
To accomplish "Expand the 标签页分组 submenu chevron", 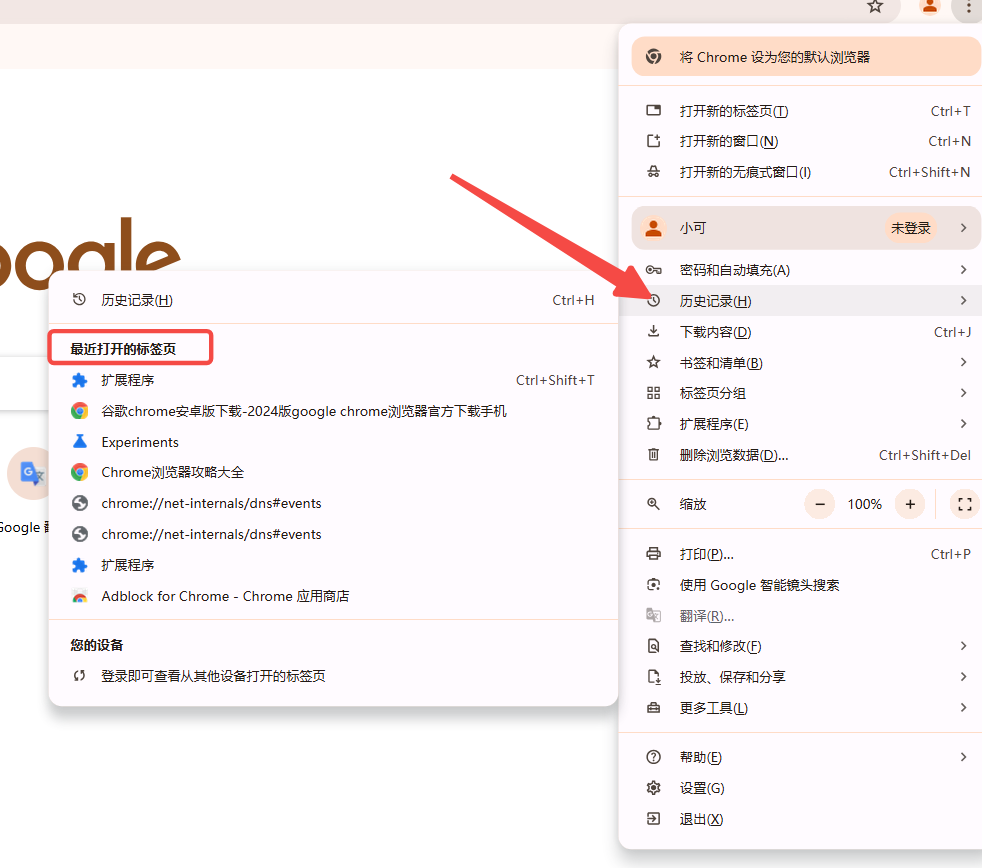I will [963, 393].
